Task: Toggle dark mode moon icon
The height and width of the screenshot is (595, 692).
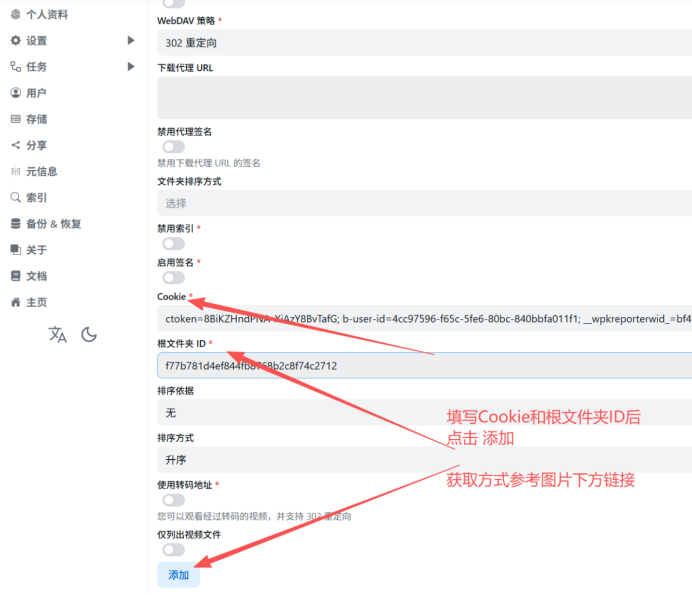Action: point(89,335)
